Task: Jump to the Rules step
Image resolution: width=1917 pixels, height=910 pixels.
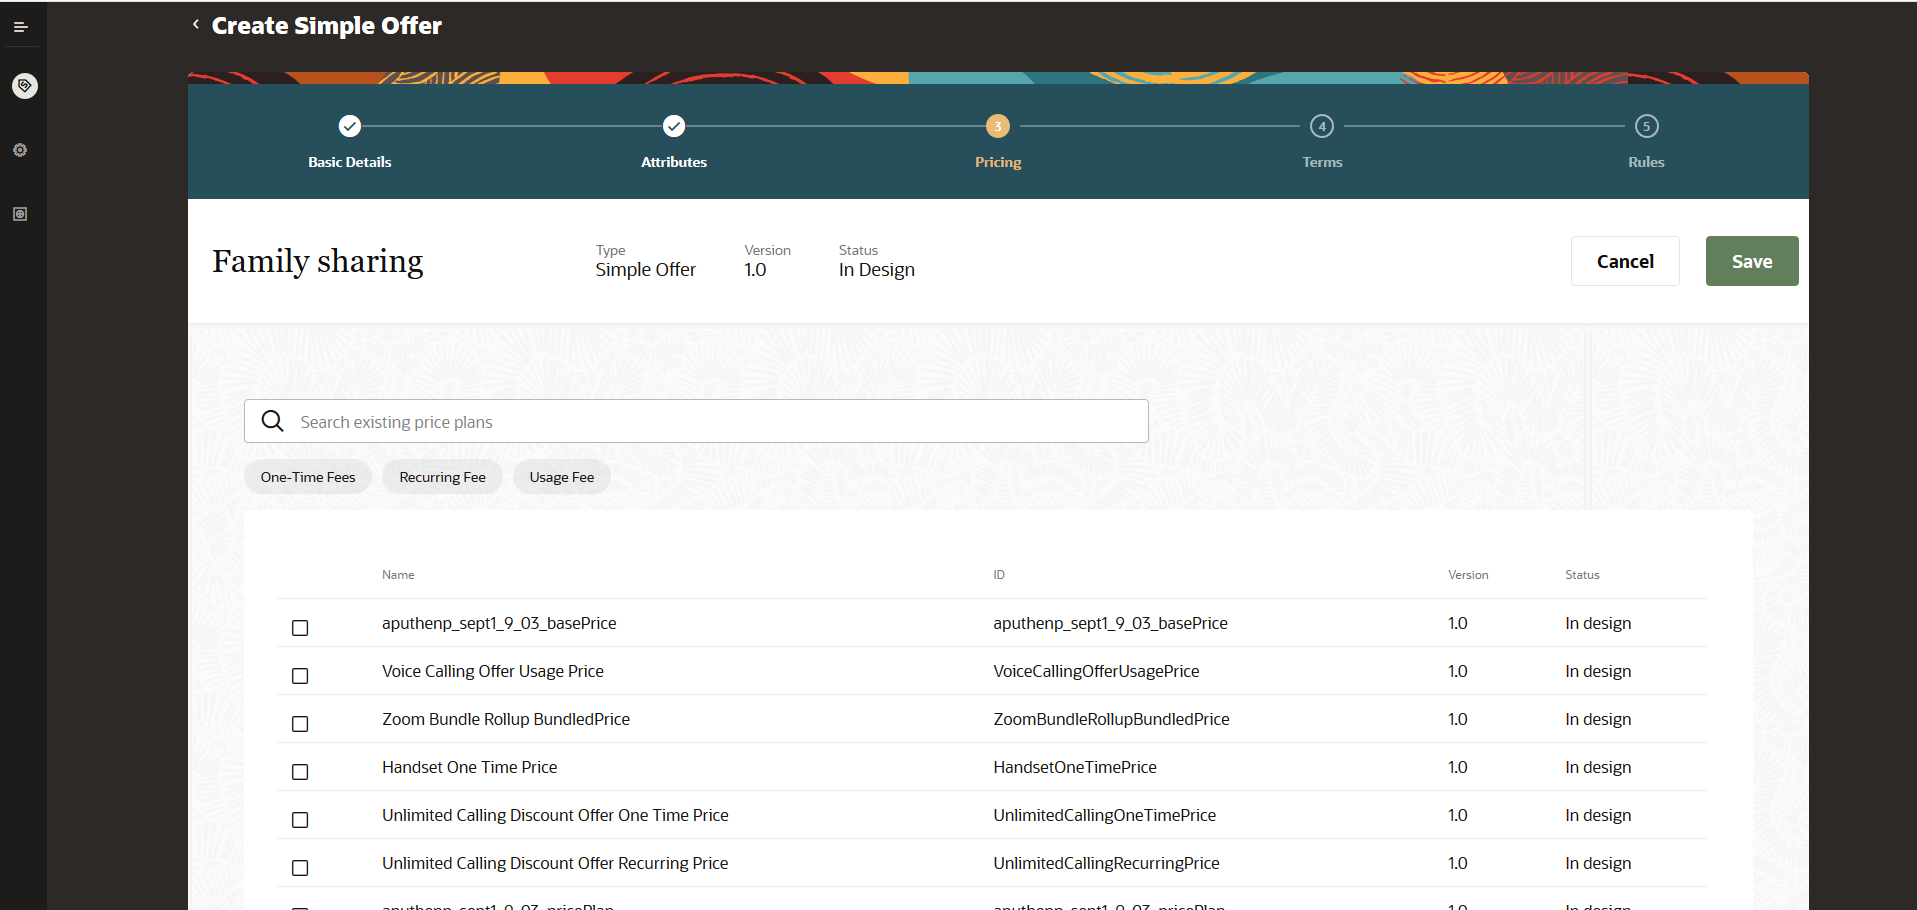Action: tap(1646, 141)
